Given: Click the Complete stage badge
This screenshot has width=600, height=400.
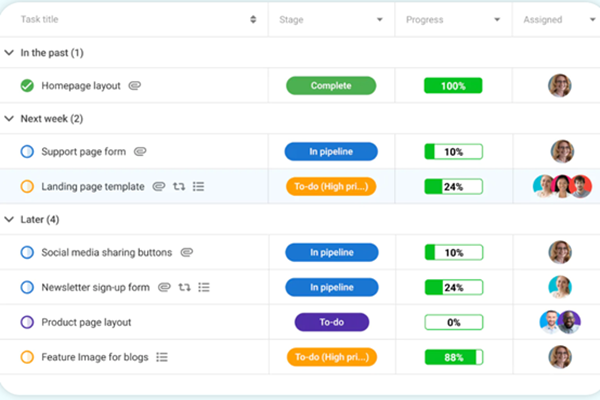Looking at the screenshot, I should [331, 86].
